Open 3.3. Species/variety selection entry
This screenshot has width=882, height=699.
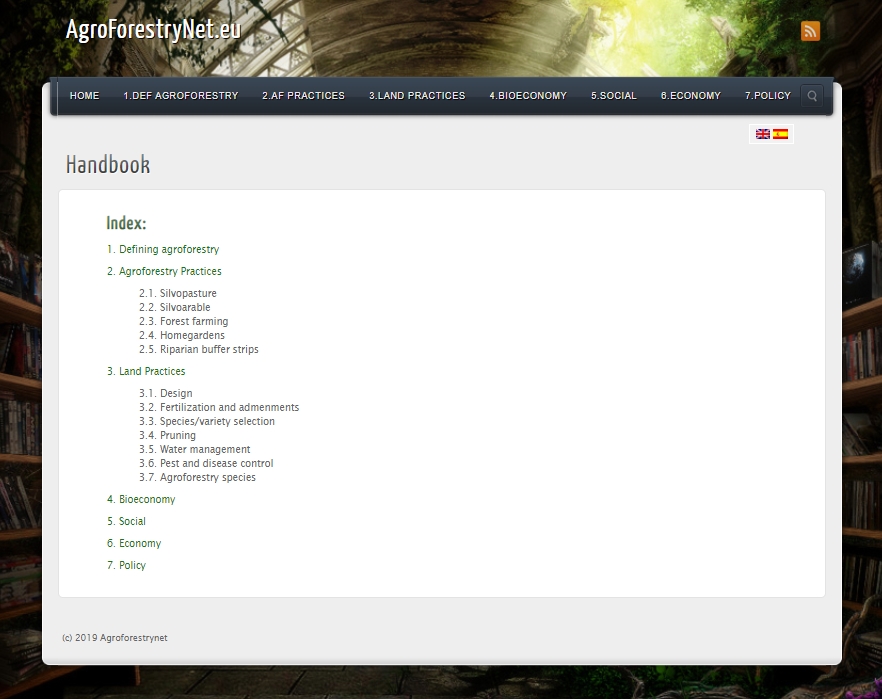pos(207,421)
